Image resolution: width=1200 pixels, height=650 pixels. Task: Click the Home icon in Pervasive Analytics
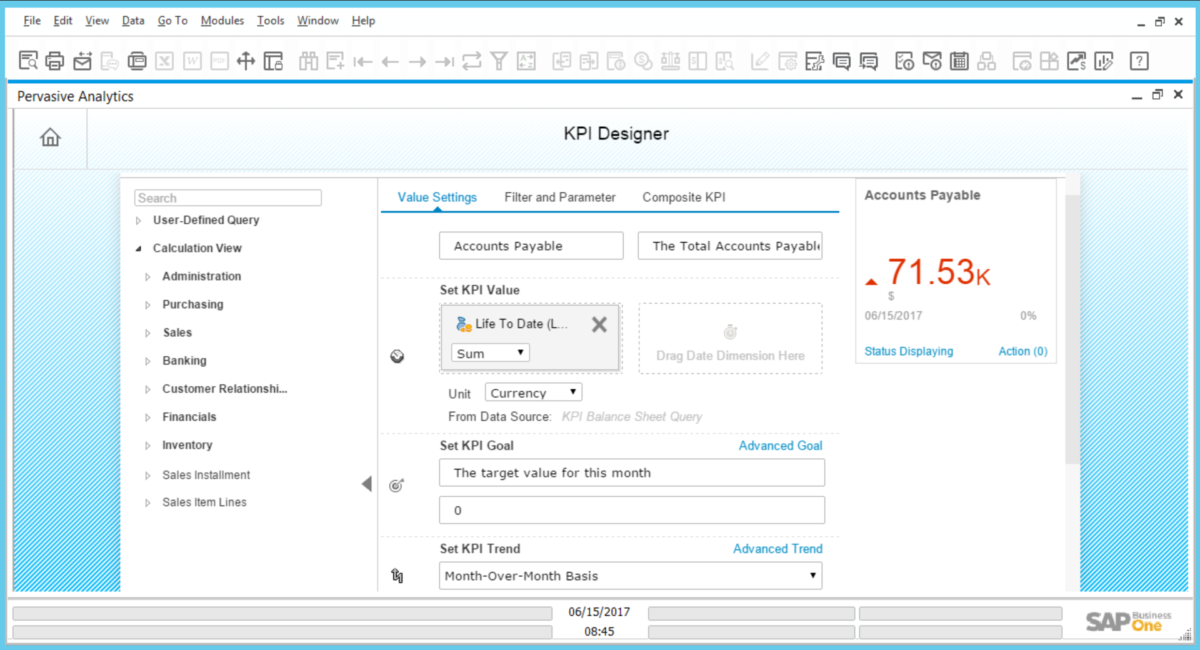[49, 137]
